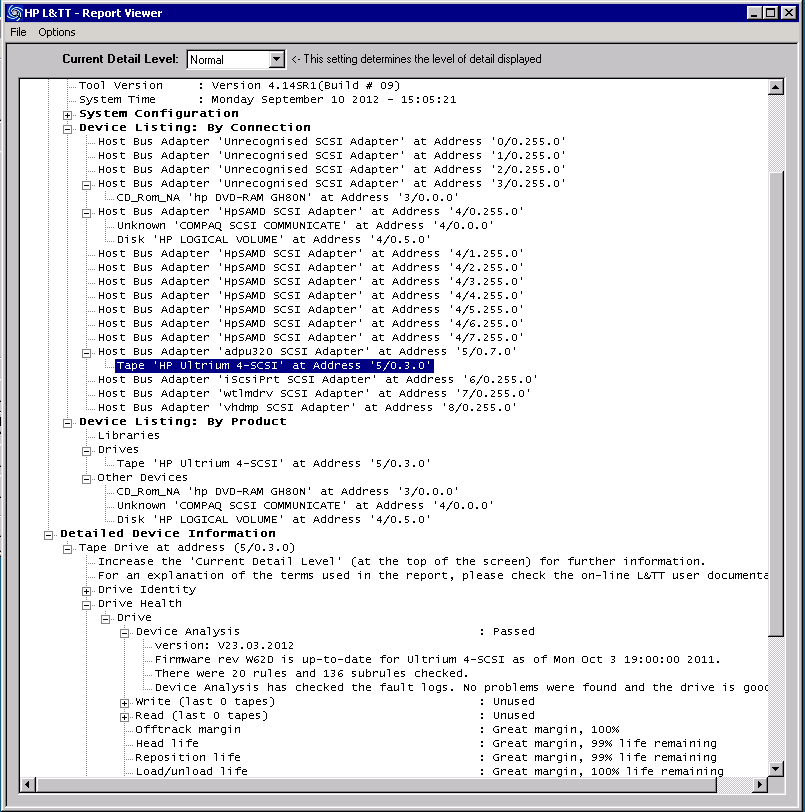The image size is (805, 812).
Task: Collapse Tape Drive at address (5/0.3.0)
Action: [x=67, y=548]
